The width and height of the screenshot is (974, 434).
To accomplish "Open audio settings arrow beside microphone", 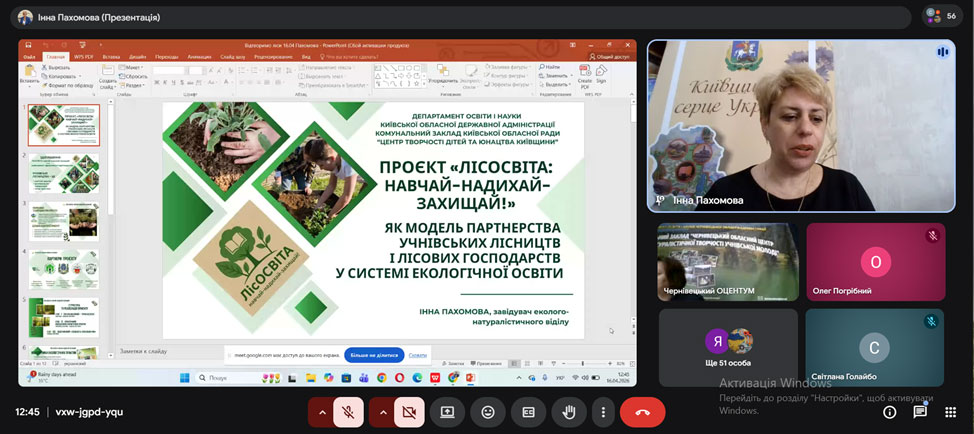I will [x=322, y=411].
